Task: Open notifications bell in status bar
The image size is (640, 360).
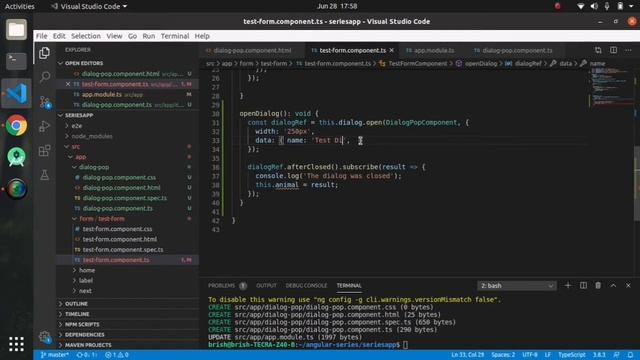Action: pyautogui.click(x=631, y=355)
